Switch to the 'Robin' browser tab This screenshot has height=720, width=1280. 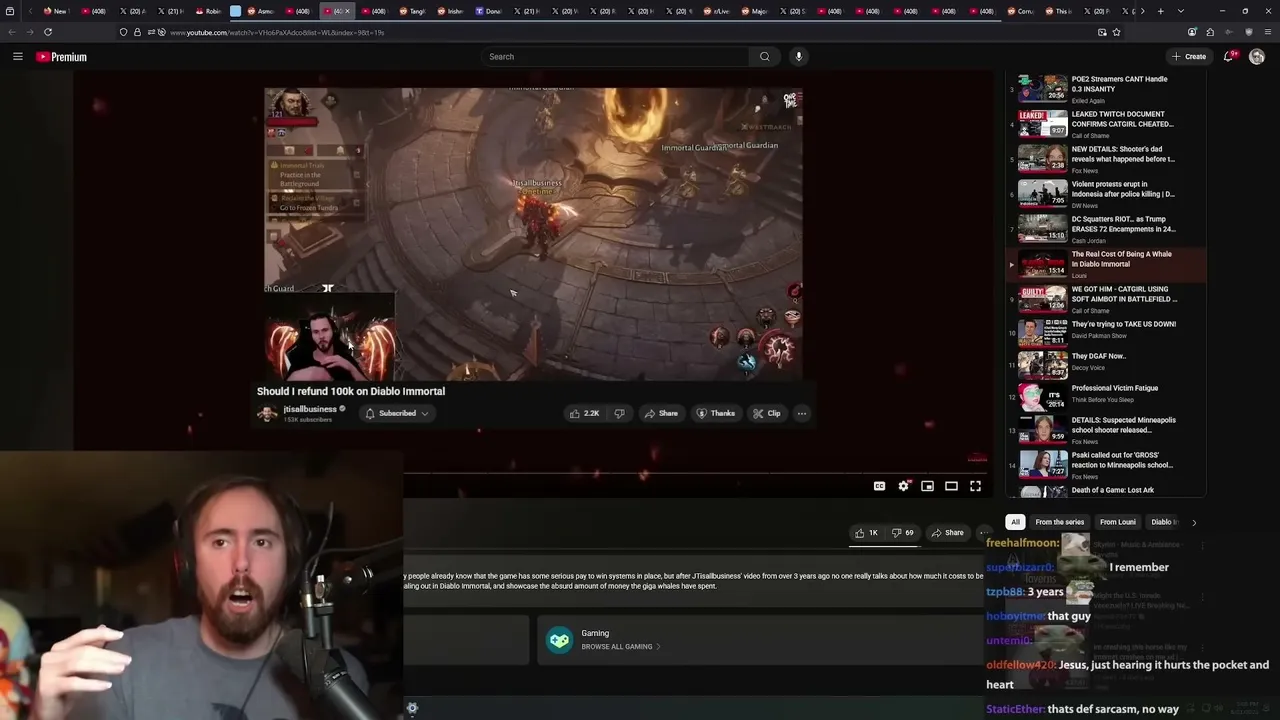click(x=208, y=11)
